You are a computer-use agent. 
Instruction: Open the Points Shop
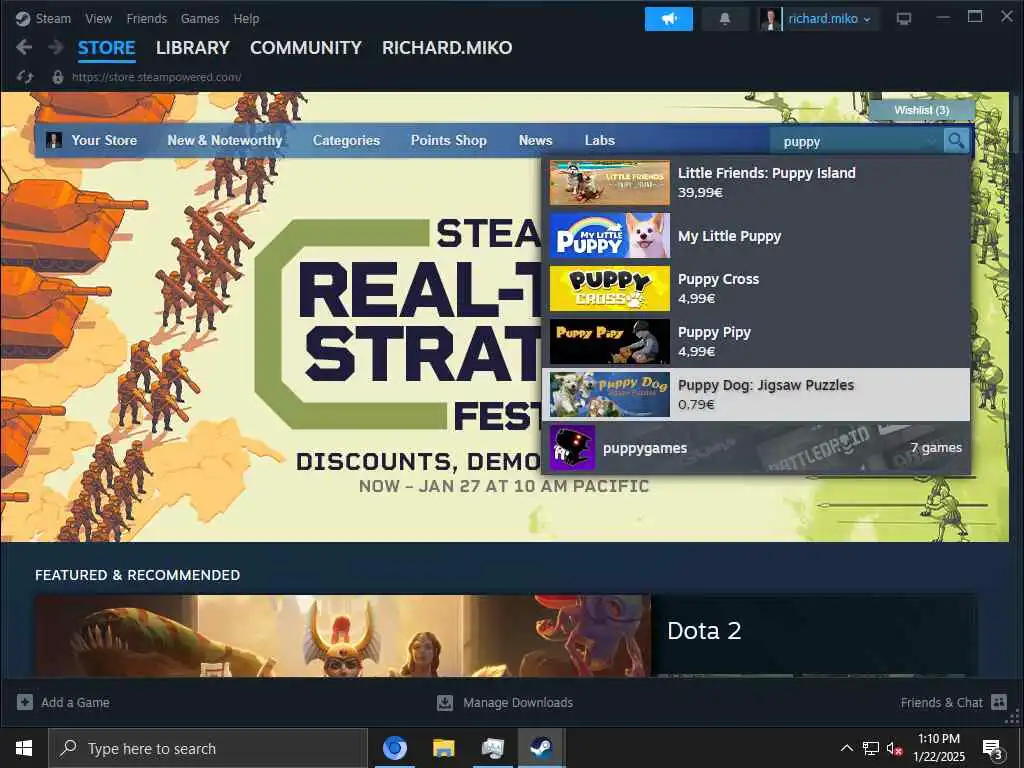(x=449, y=140)
